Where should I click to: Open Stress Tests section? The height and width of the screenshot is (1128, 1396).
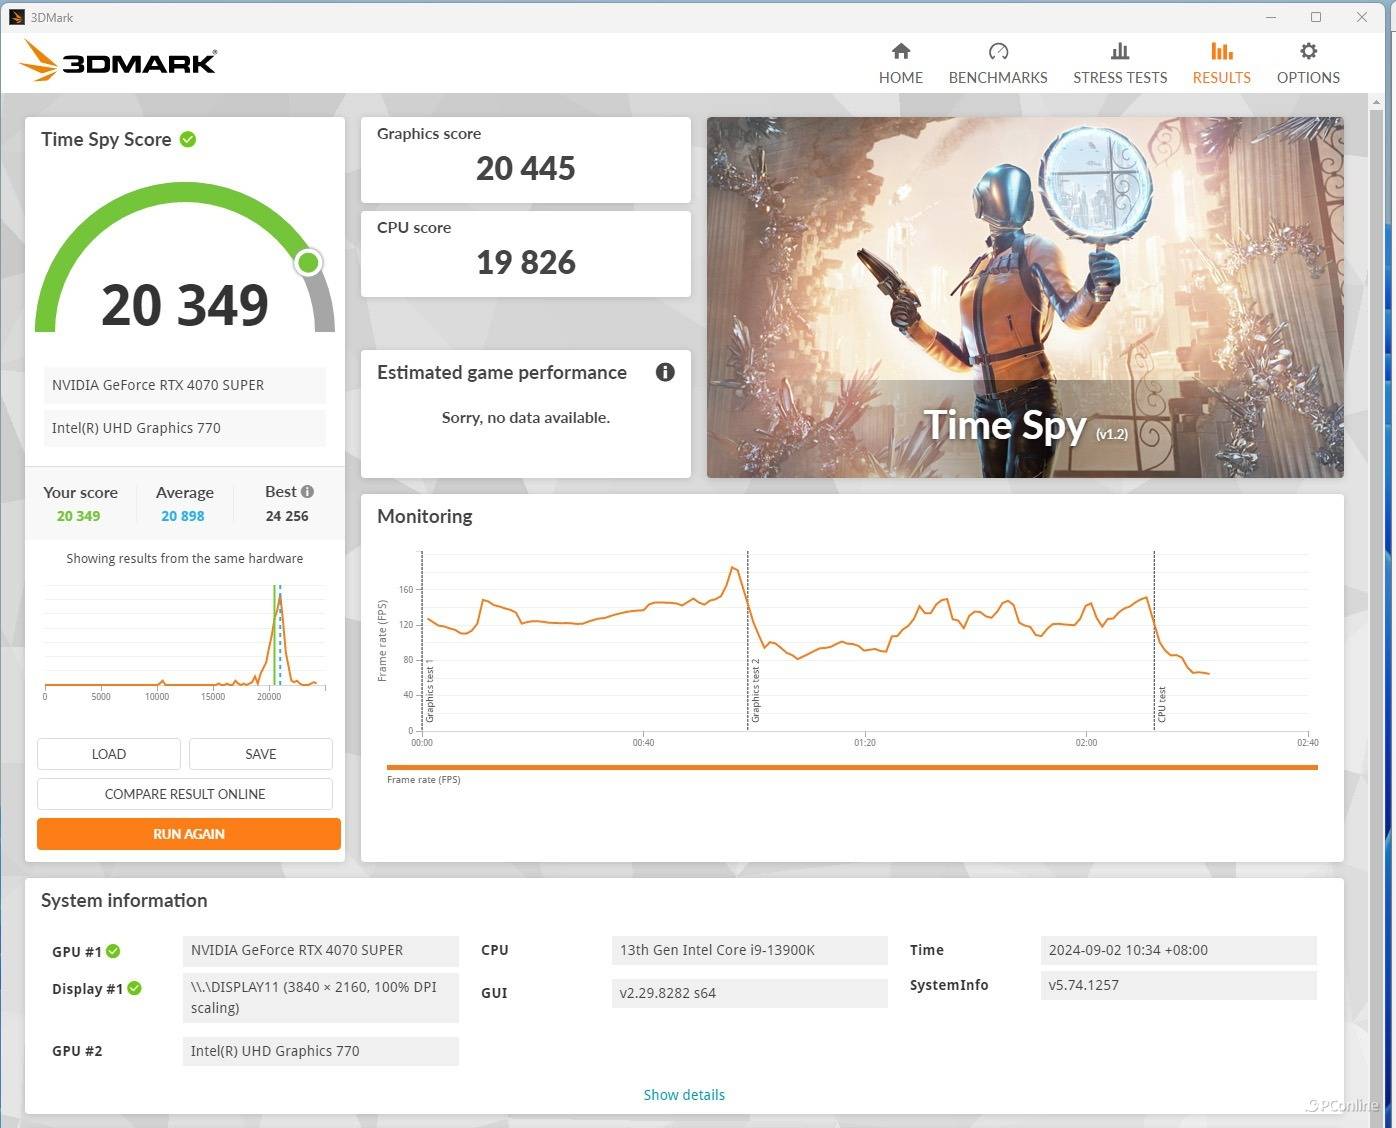(x=1119, y=62)
